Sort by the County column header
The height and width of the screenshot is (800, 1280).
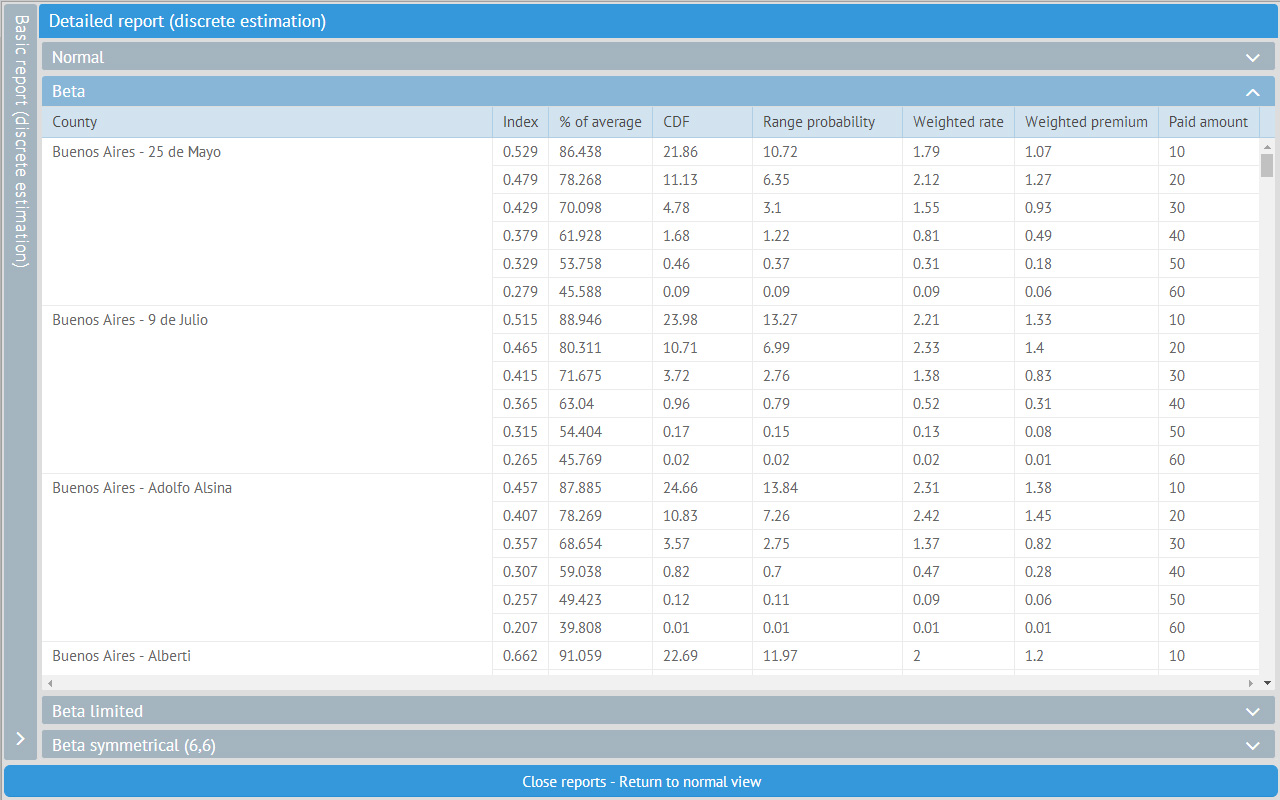[x=267, y=122]
